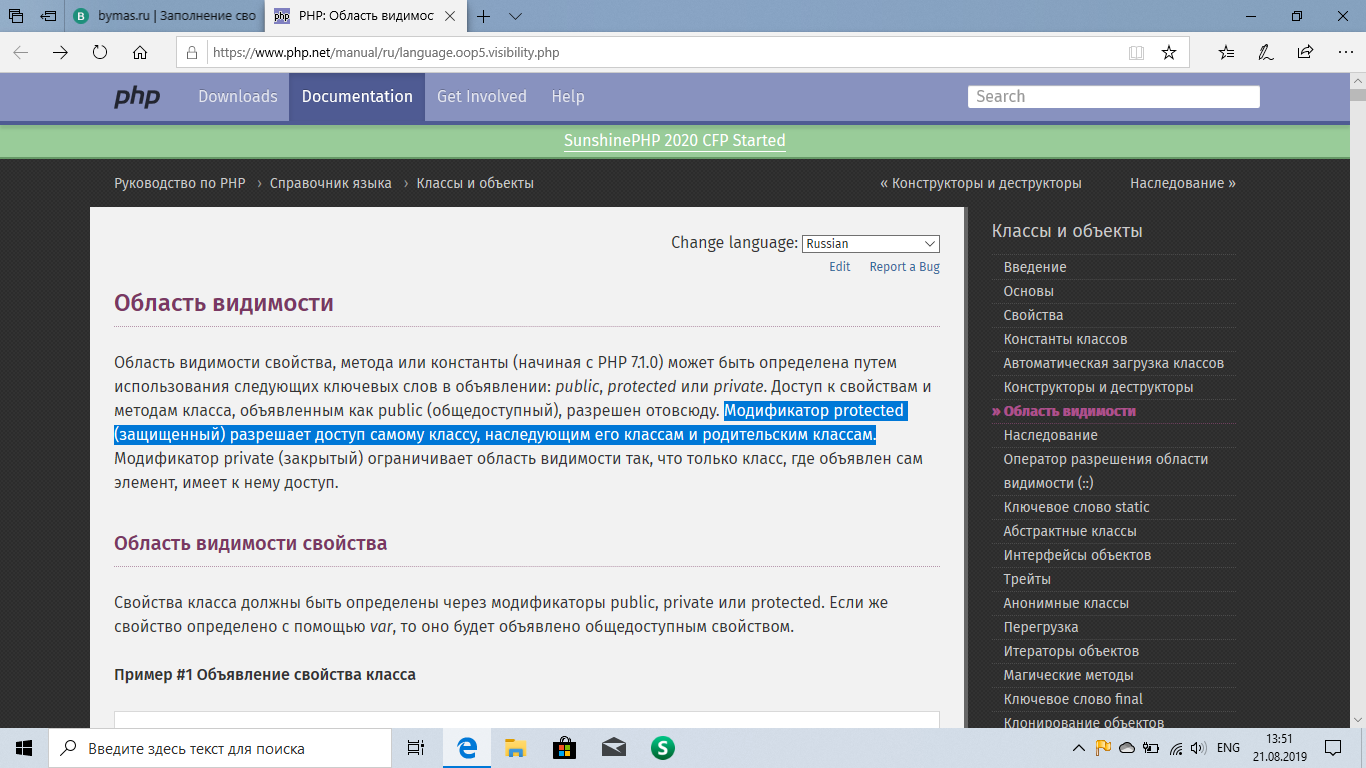Open Microsoft Store from the taskbar
Screen dimensions: 1366x768
pyautogui.click(x=564, y=748)
